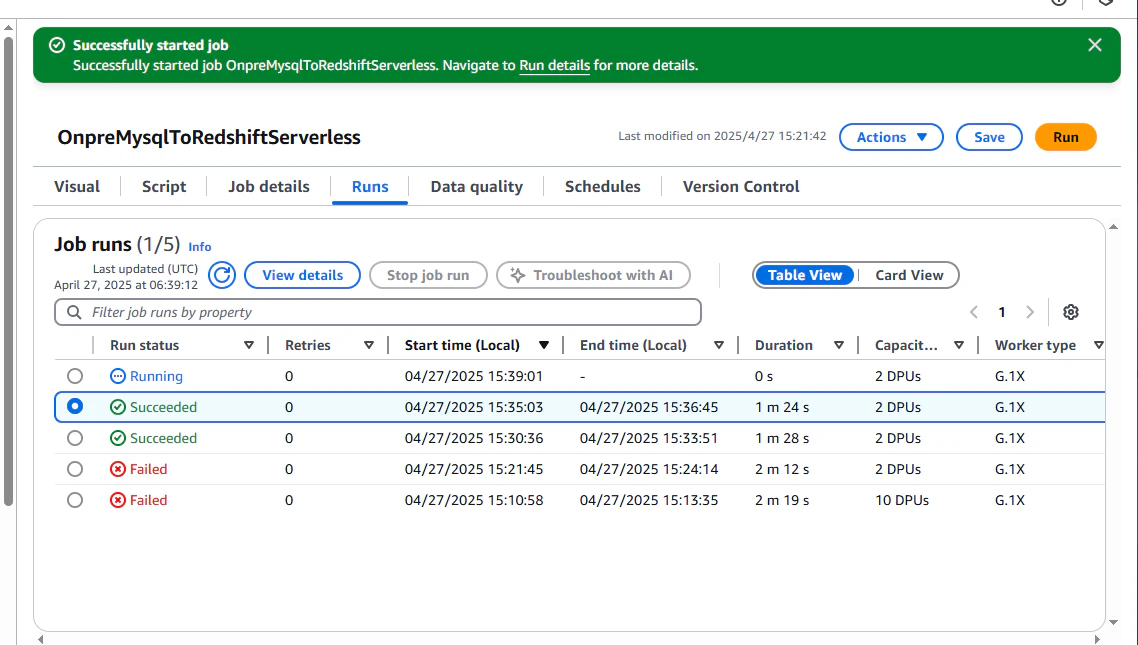Select radio for failed run at 15:21:45

click(x=75, y=469)
